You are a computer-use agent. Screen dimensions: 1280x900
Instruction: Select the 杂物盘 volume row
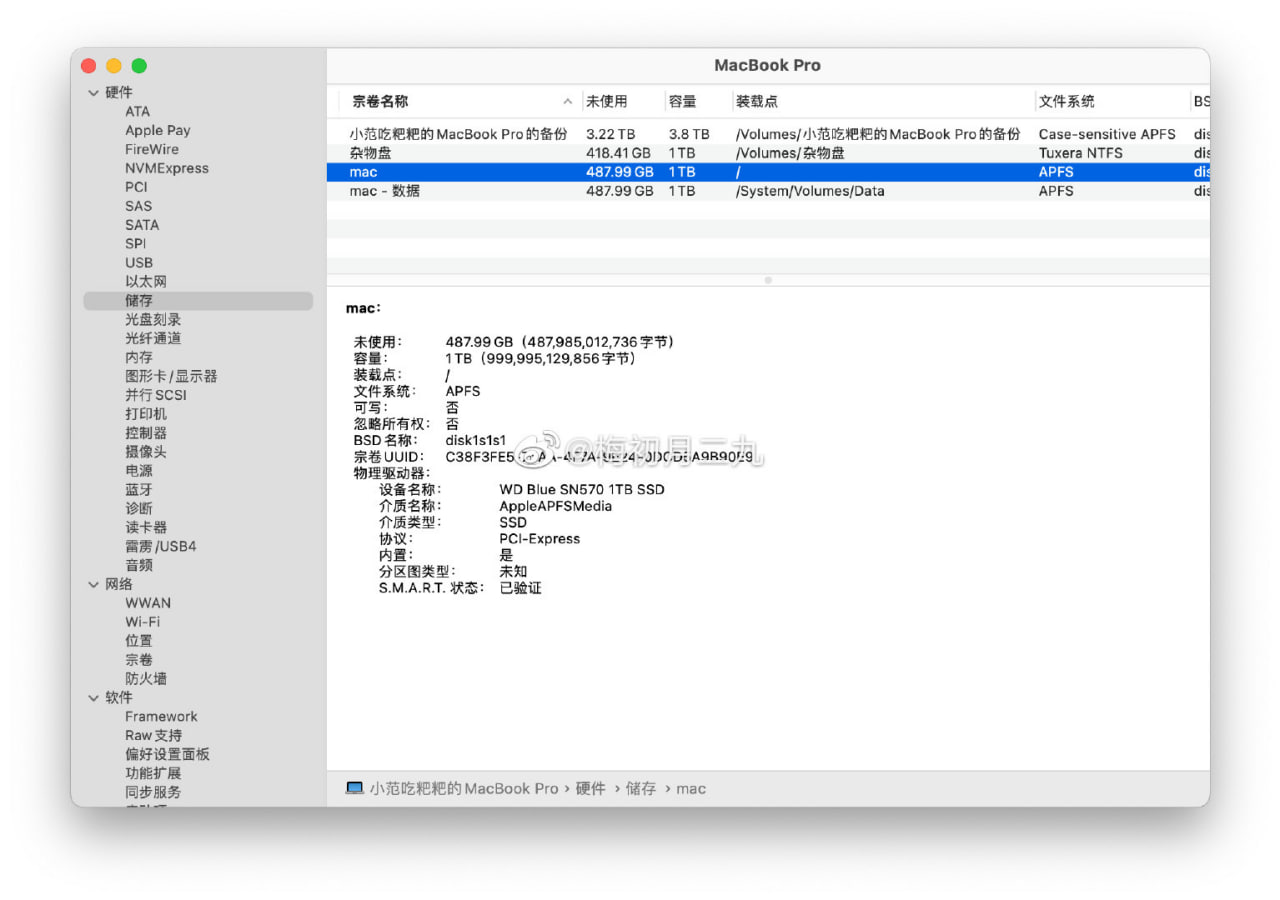(x=768, y=153)
